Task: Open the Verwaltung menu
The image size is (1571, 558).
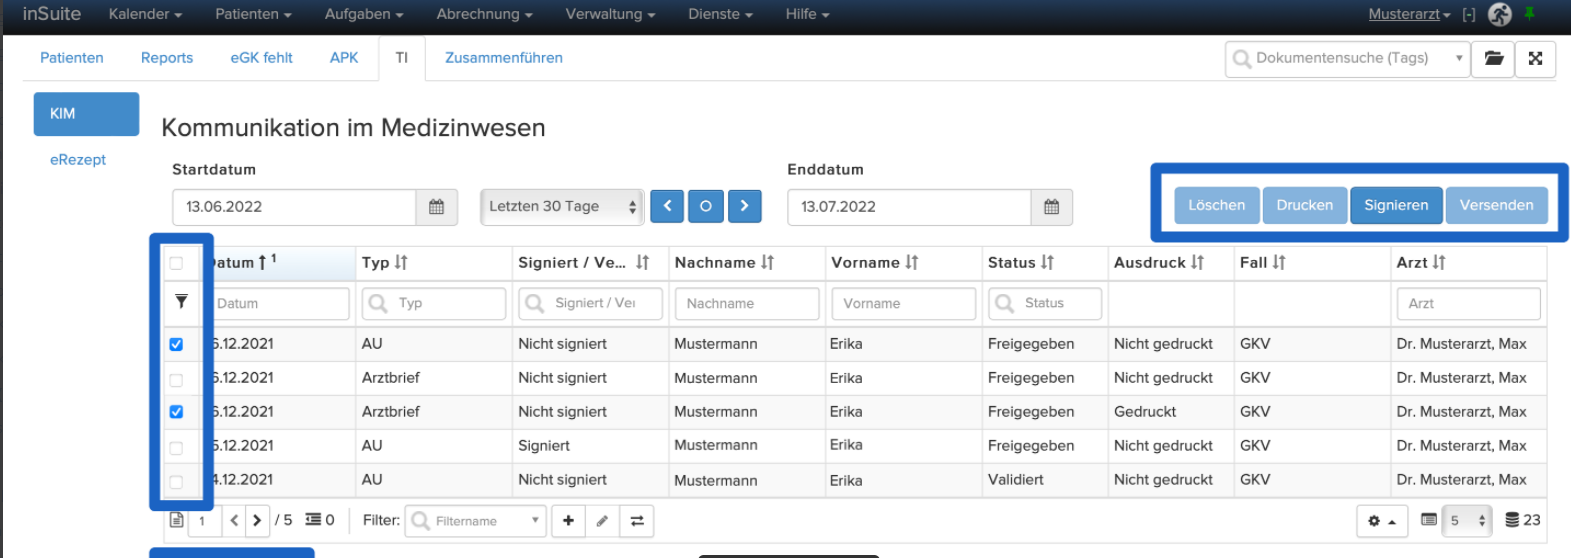Action: tap(610, 14)
